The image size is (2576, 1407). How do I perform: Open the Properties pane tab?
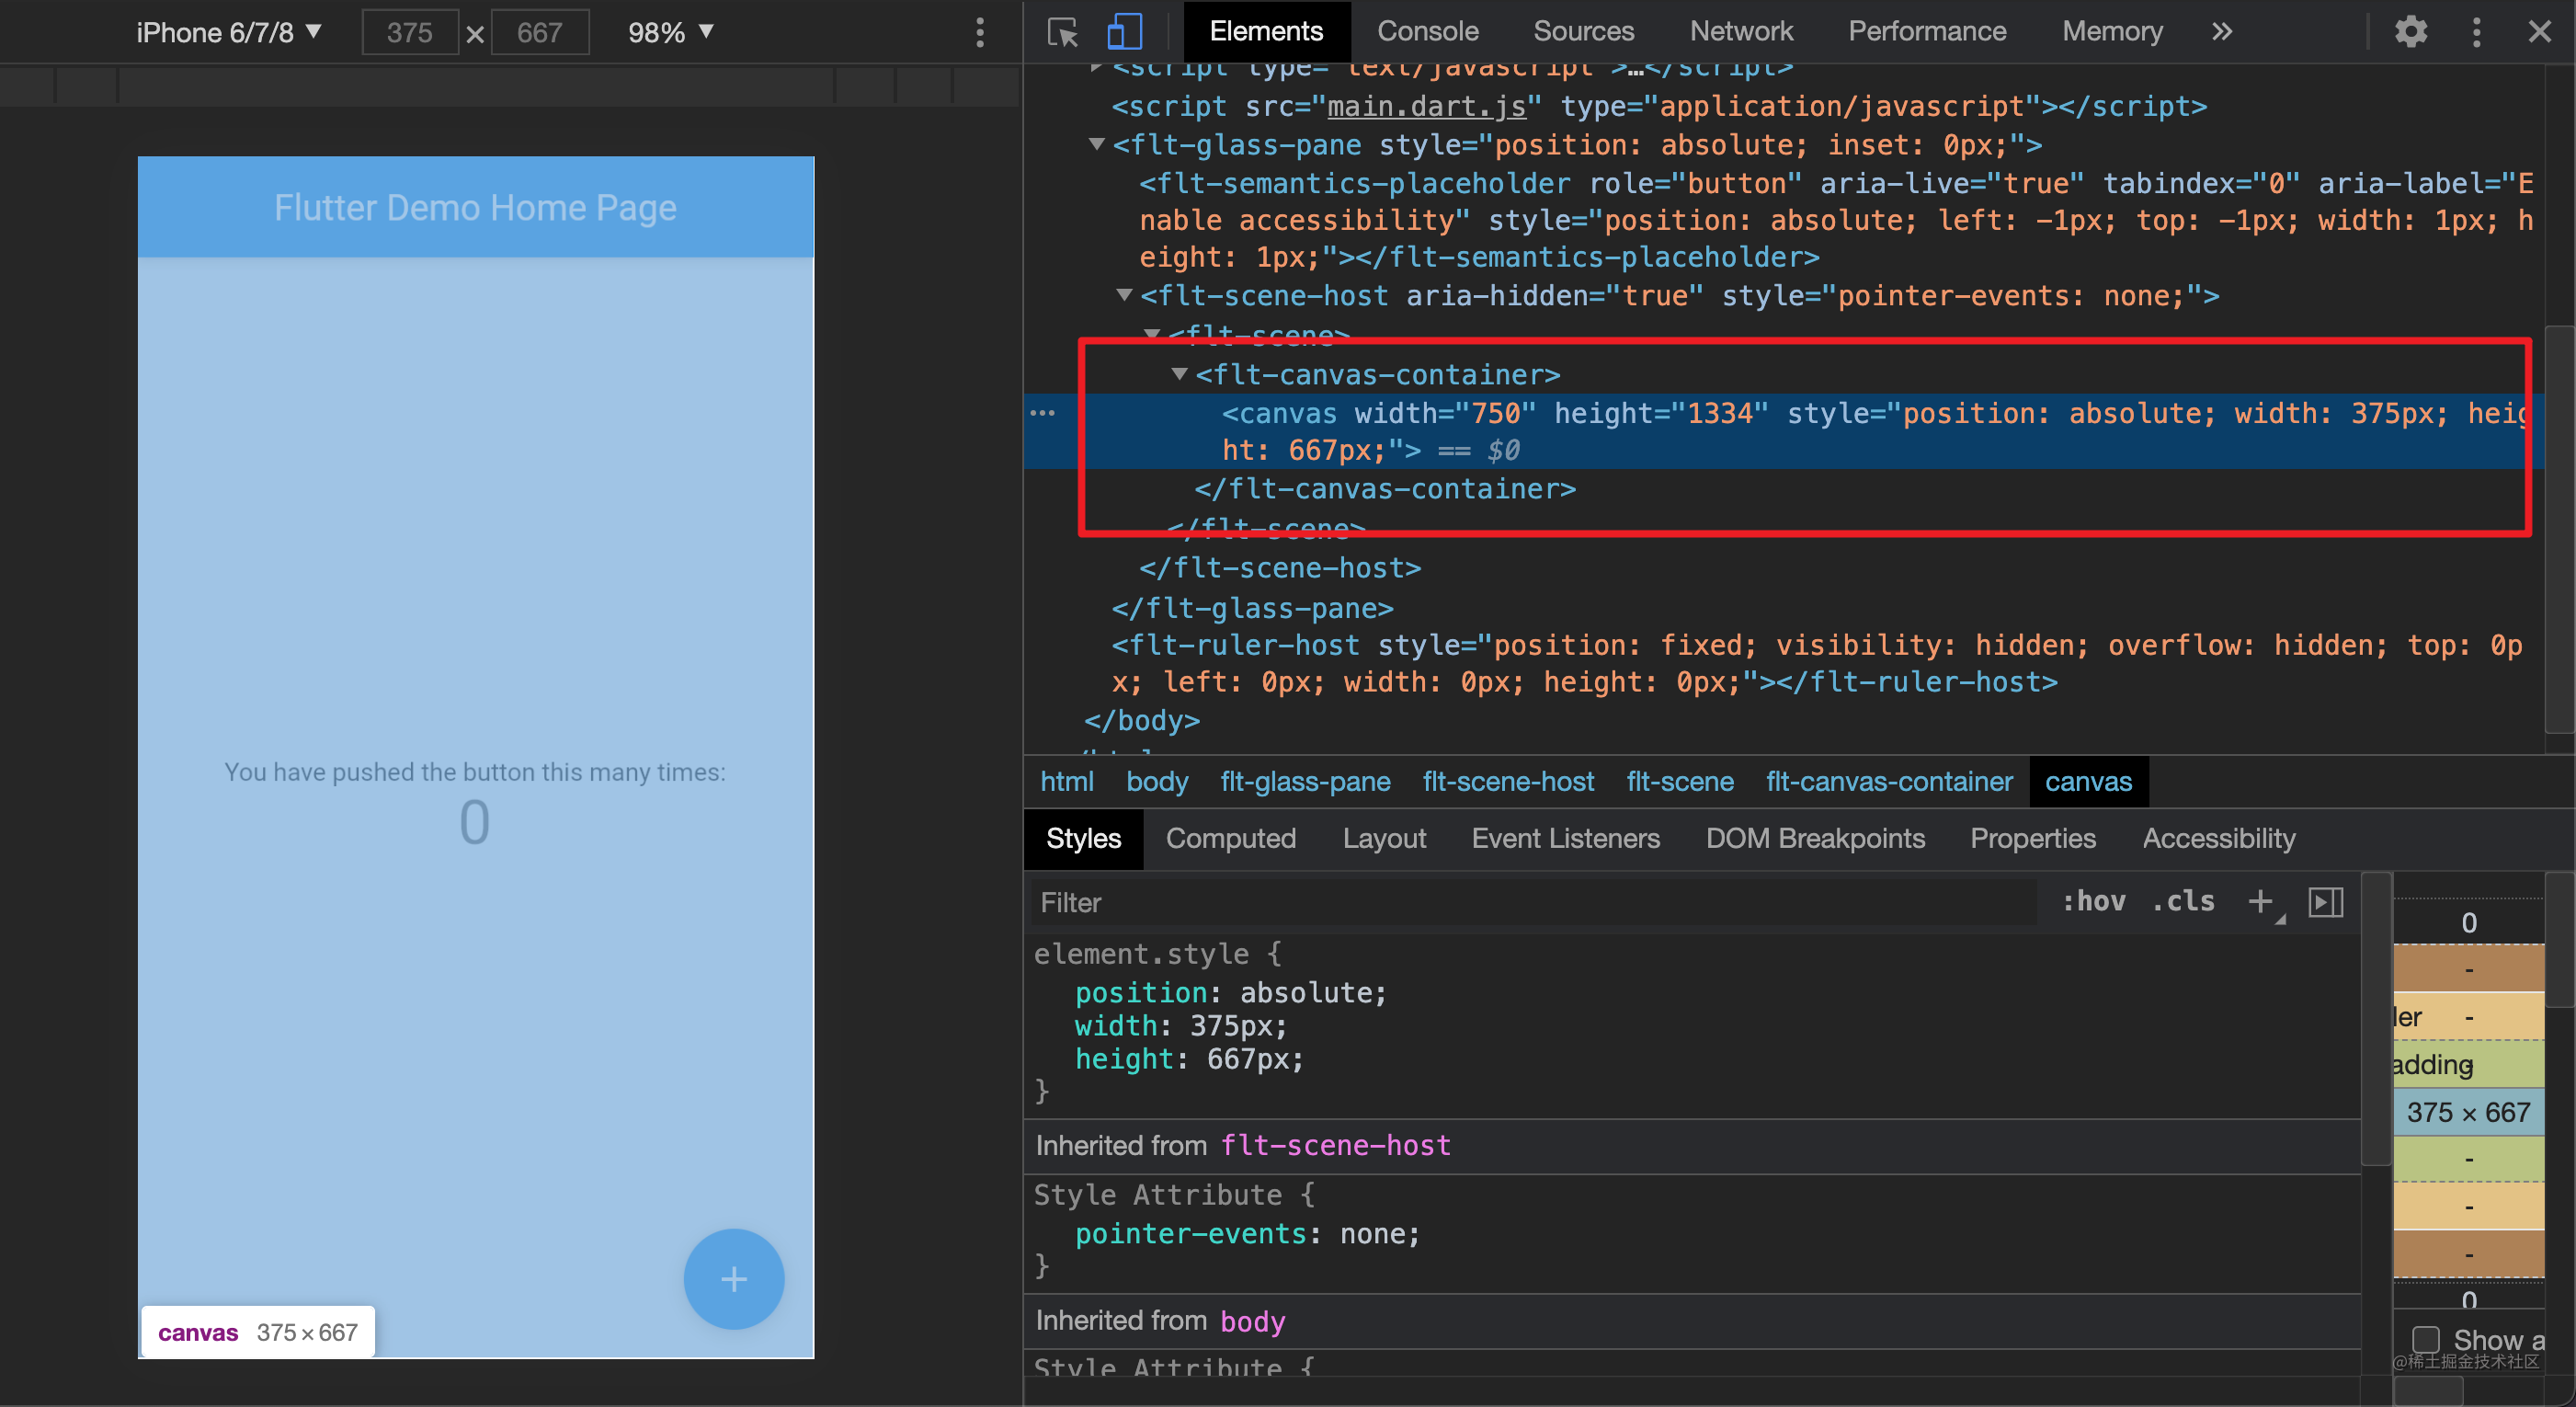coord(2032,838)
